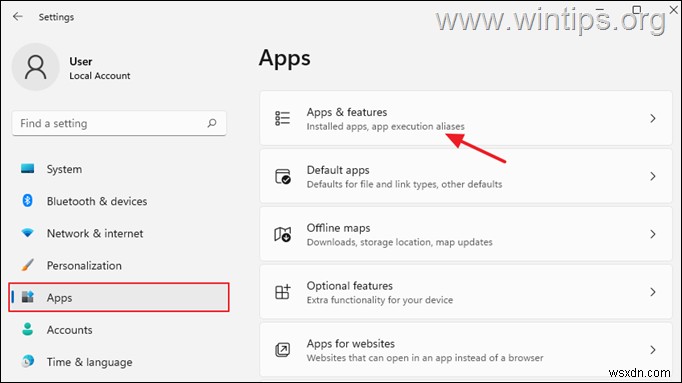682x383 pixels.
Task: Open Optional features page
Action: pos(466,292)
